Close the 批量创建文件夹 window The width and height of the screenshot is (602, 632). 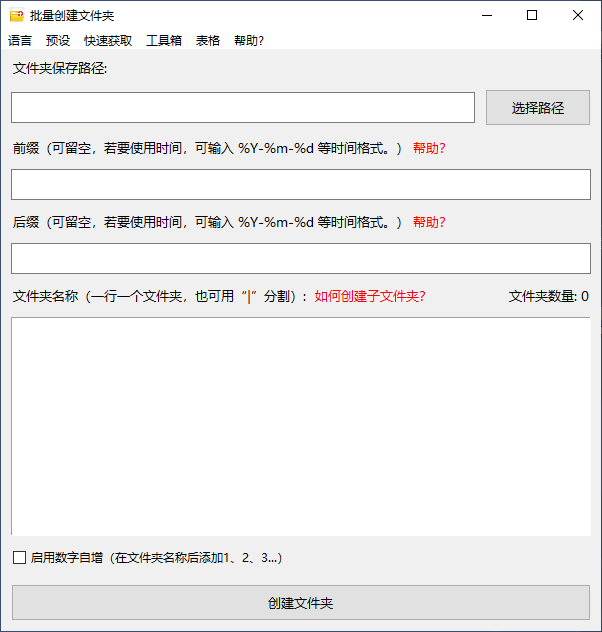point(578,15)
